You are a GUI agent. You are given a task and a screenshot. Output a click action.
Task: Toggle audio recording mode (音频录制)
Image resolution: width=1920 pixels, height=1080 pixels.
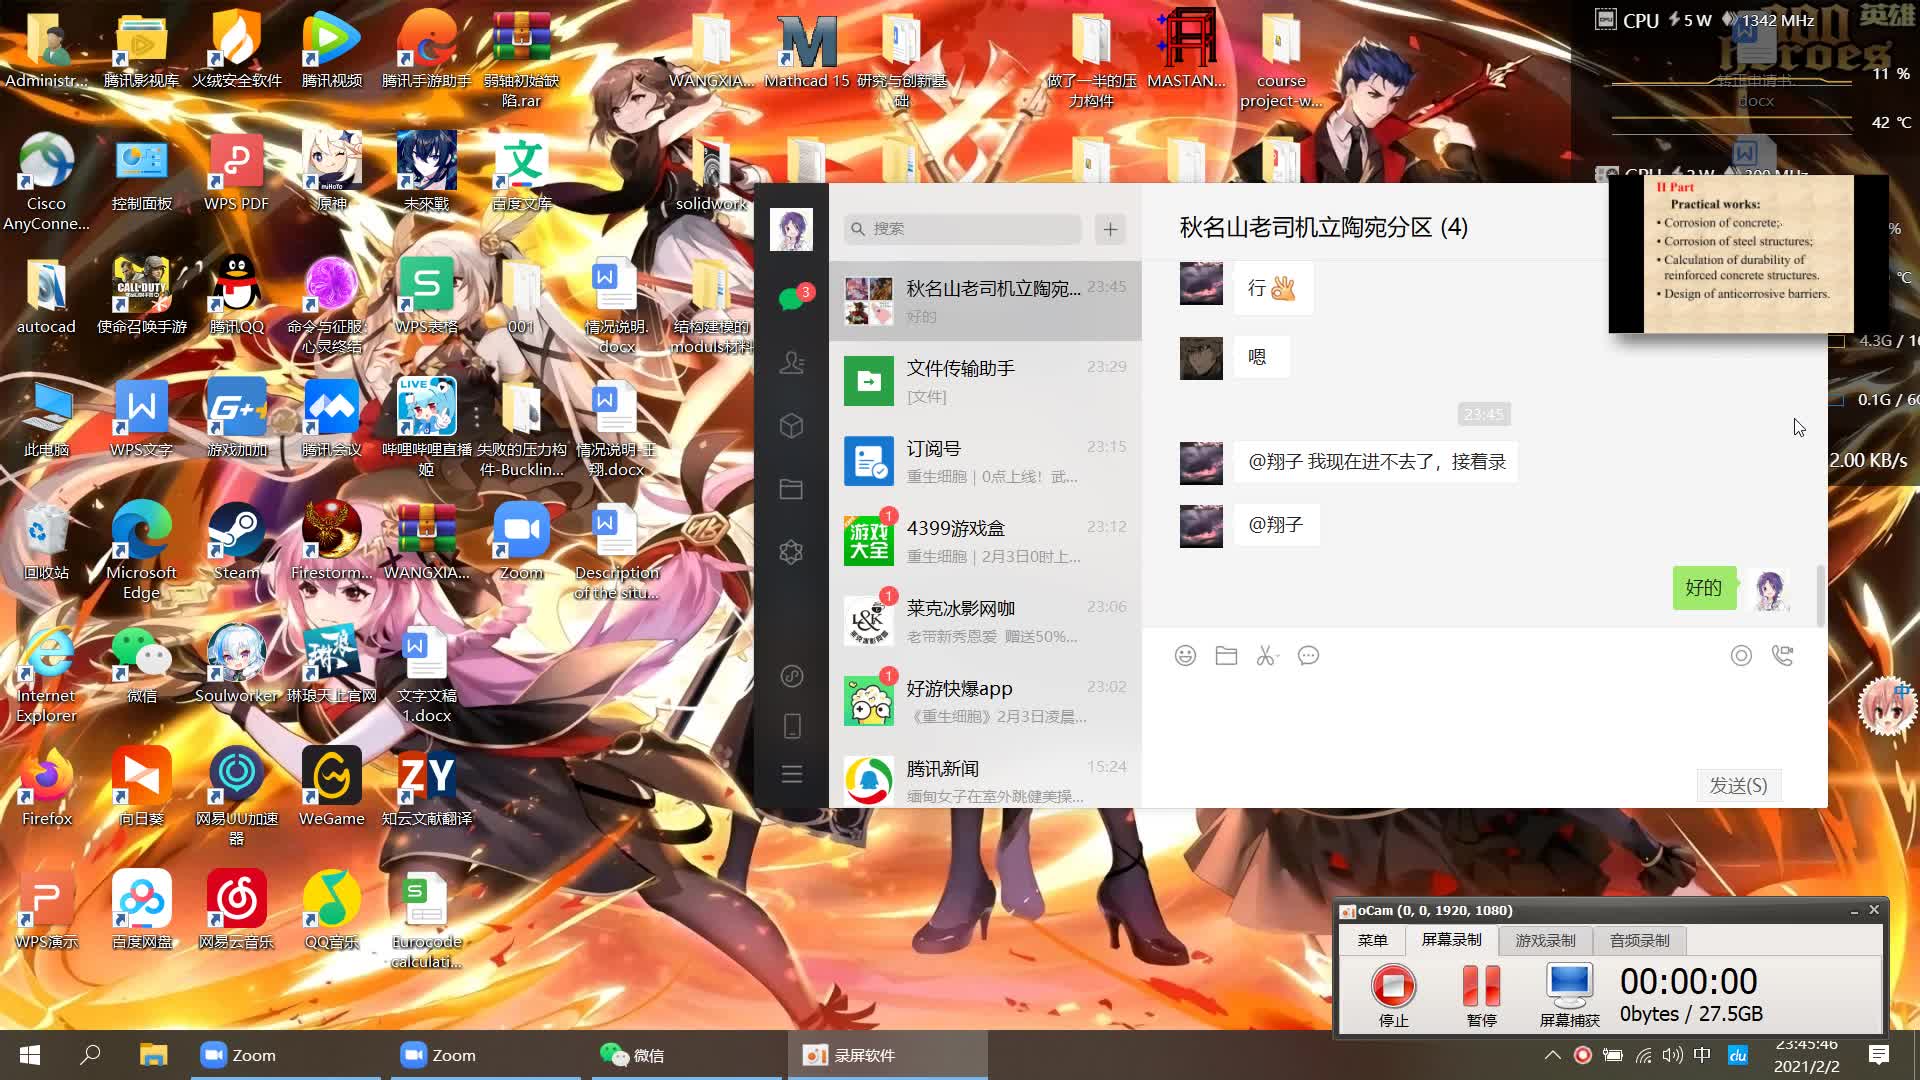[x=1639, y=939]
